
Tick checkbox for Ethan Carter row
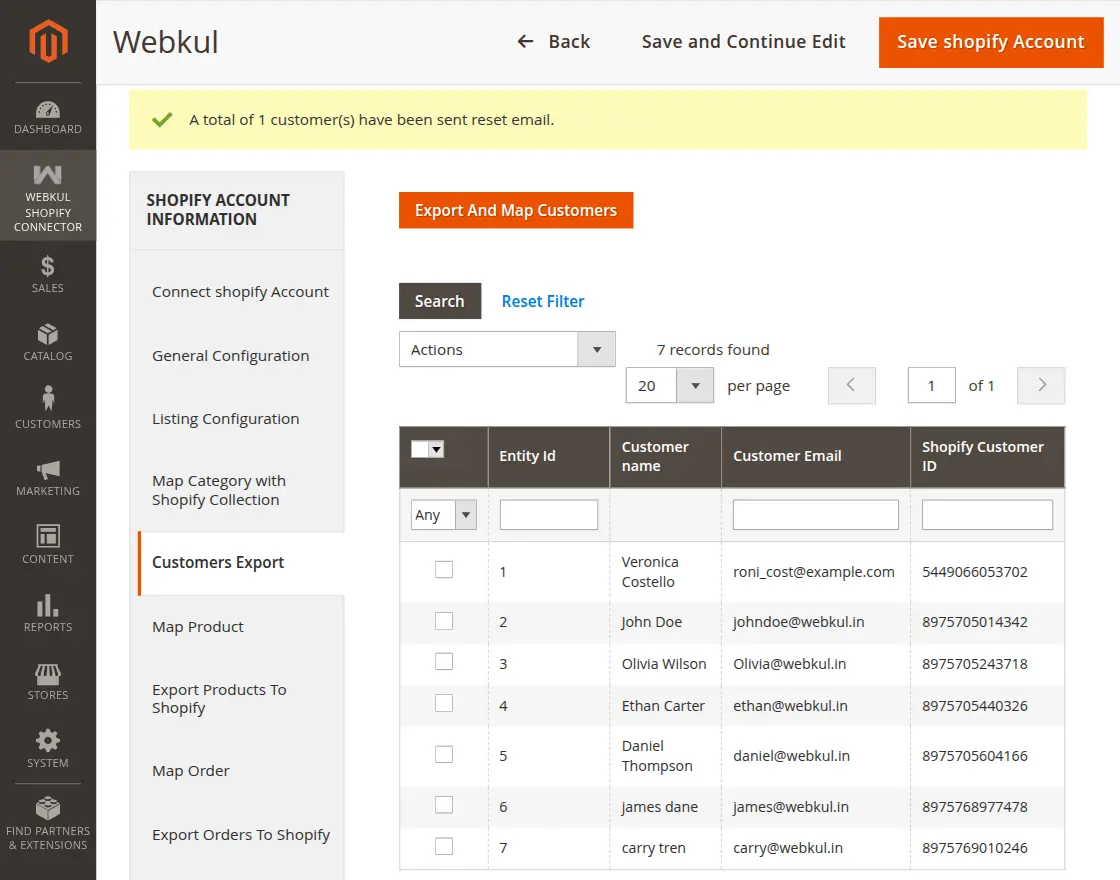[x=444, y=703]
